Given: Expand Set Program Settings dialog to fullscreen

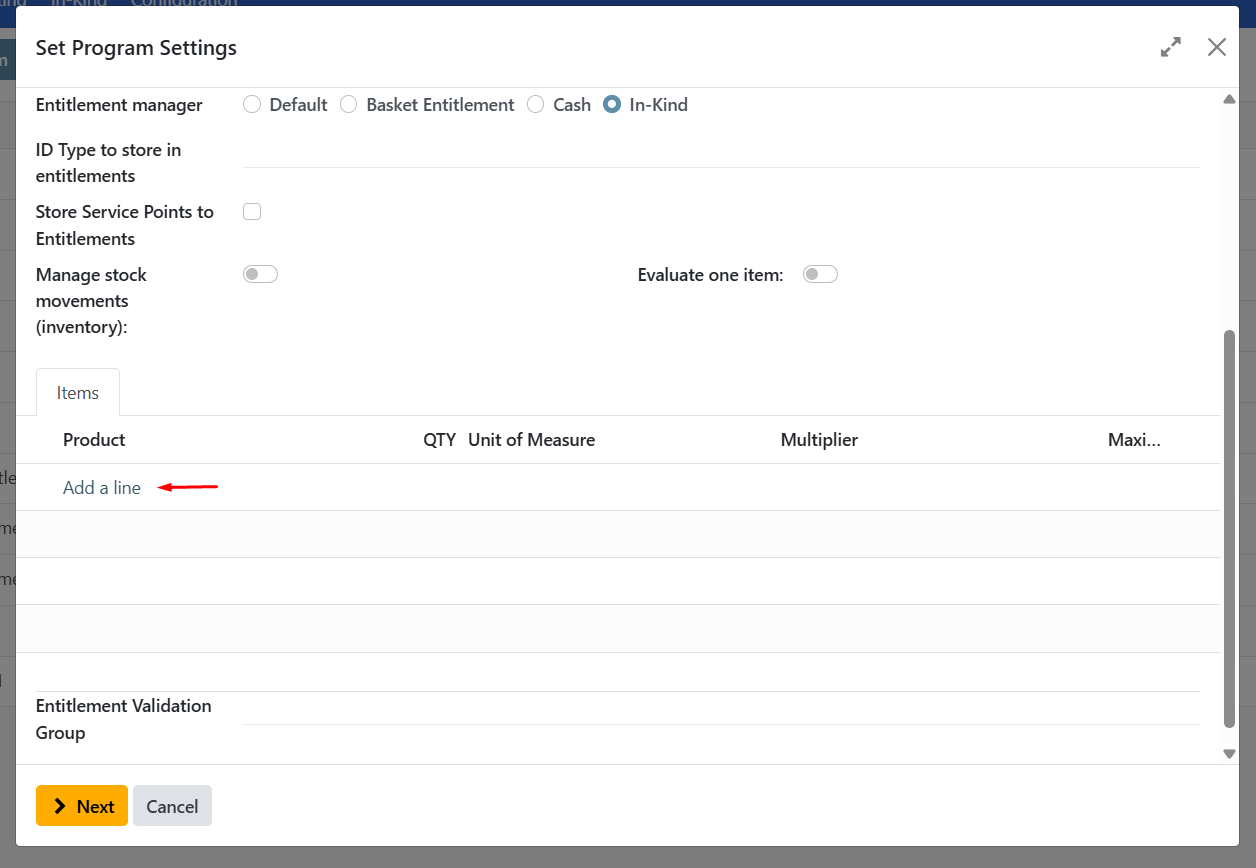Looking at the screenshot, I should (1170, 47).
